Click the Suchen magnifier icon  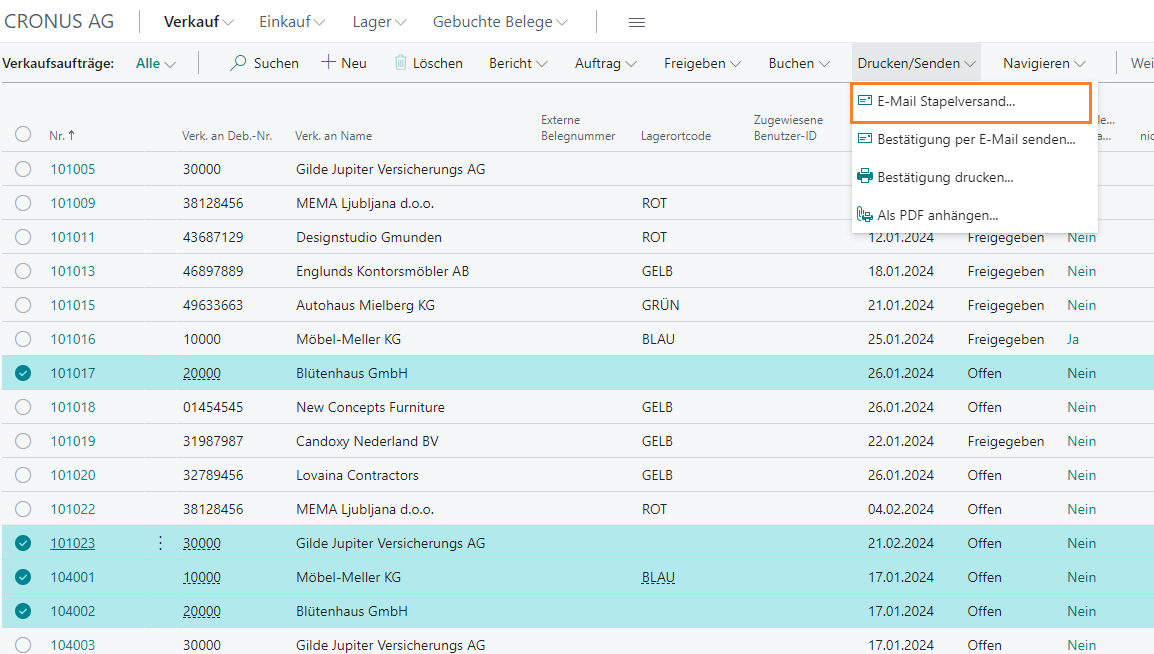coord(238,63)
